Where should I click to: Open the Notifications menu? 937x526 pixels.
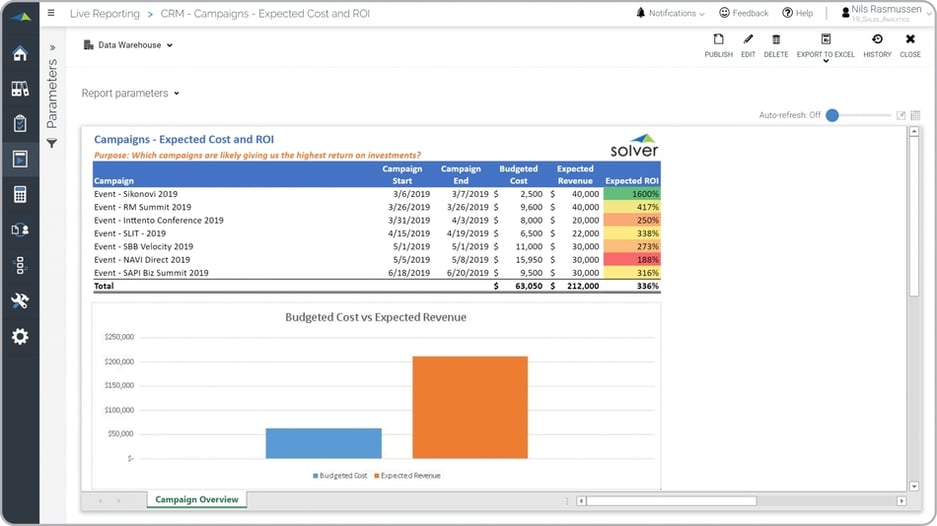tap(670, 13)
